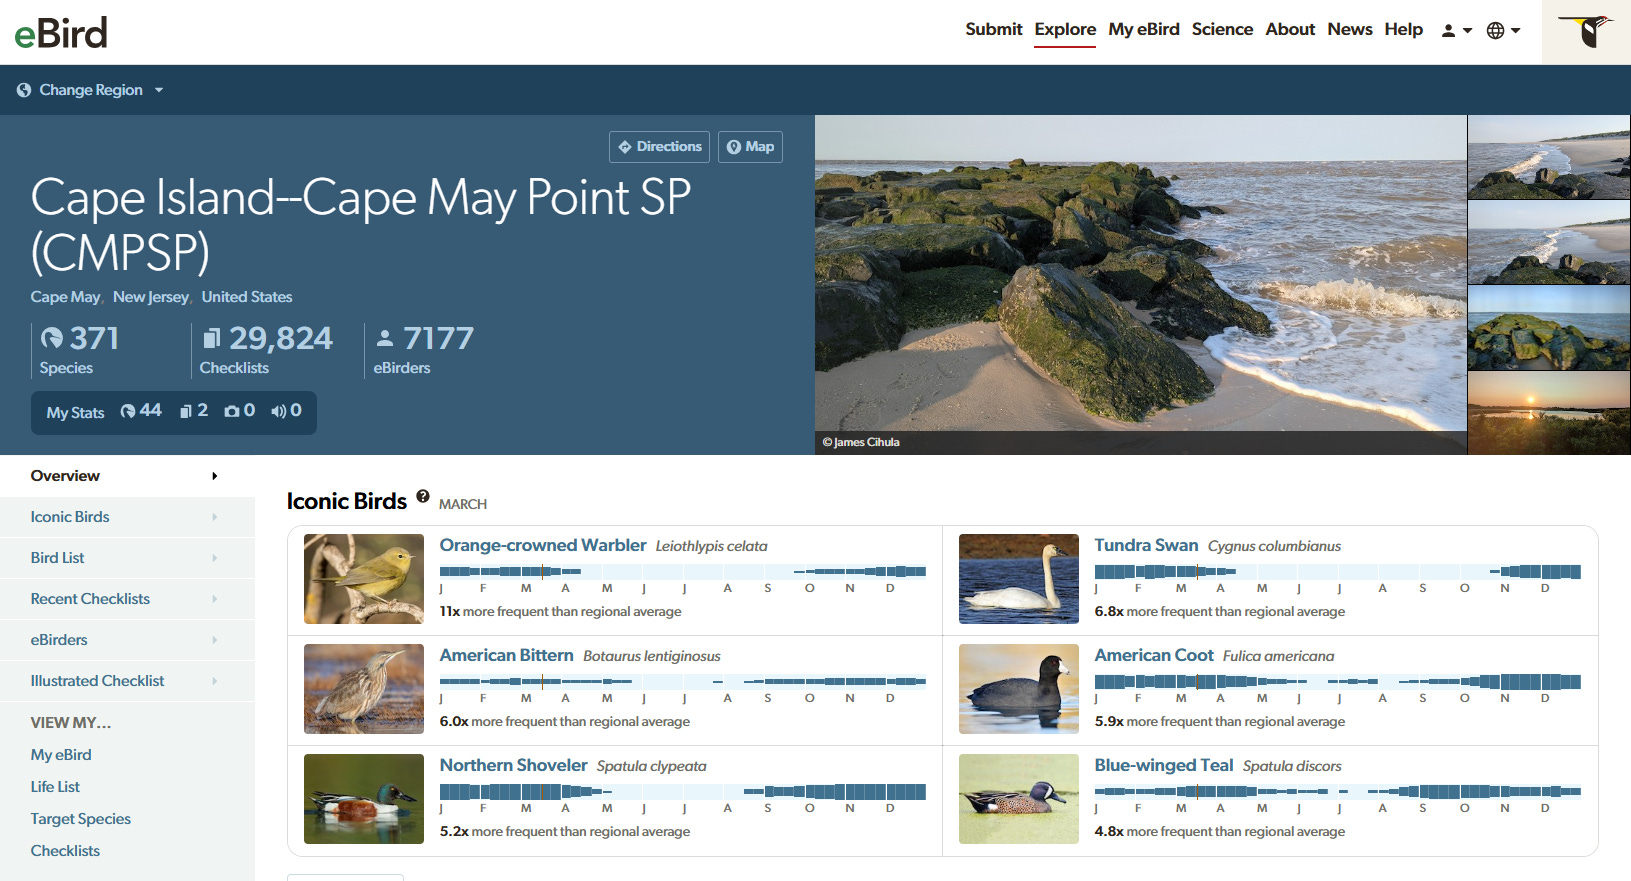This screenshot has height=881, width=1631.
Task: Click My Stats checklist icon showing 2
Action: tap(186, 412)
